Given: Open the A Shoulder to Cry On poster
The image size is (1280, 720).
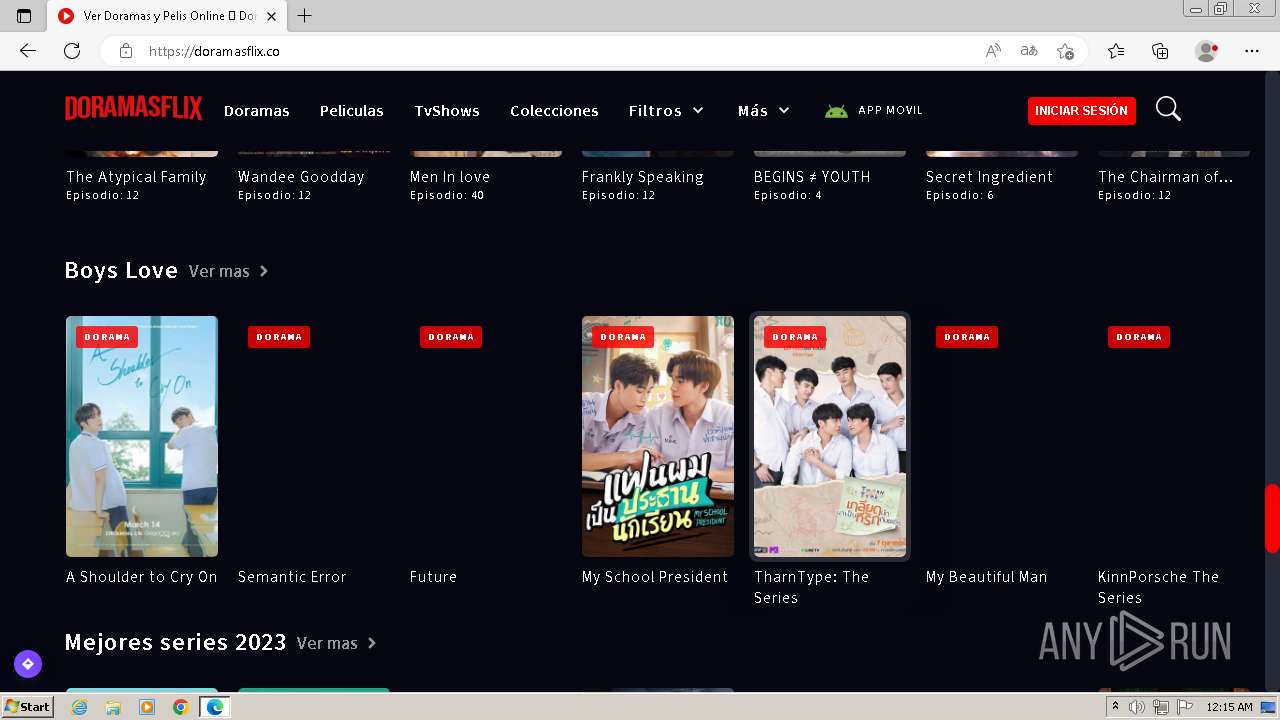Looking at the screenshot, I should [x=142, y=436].
